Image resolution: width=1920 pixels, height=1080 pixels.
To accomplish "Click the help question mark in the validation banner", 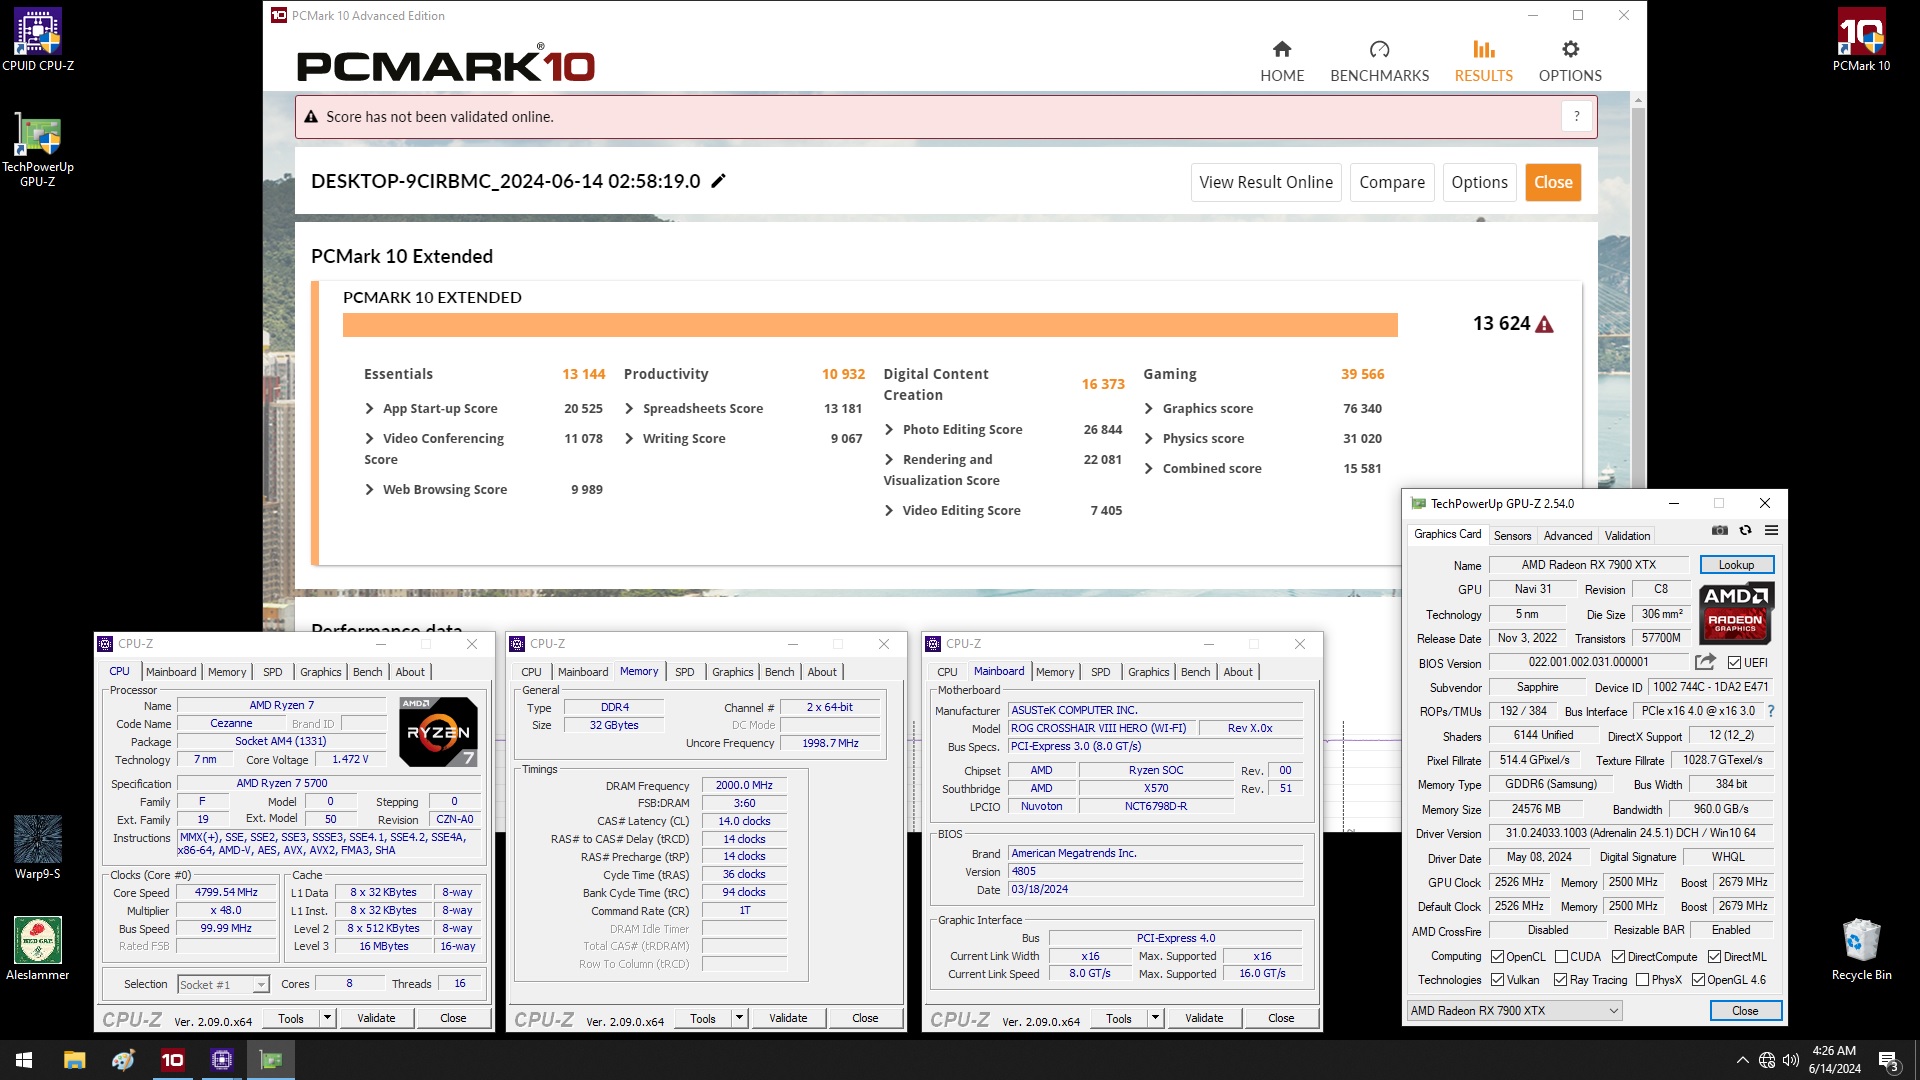I will 1576,117.
